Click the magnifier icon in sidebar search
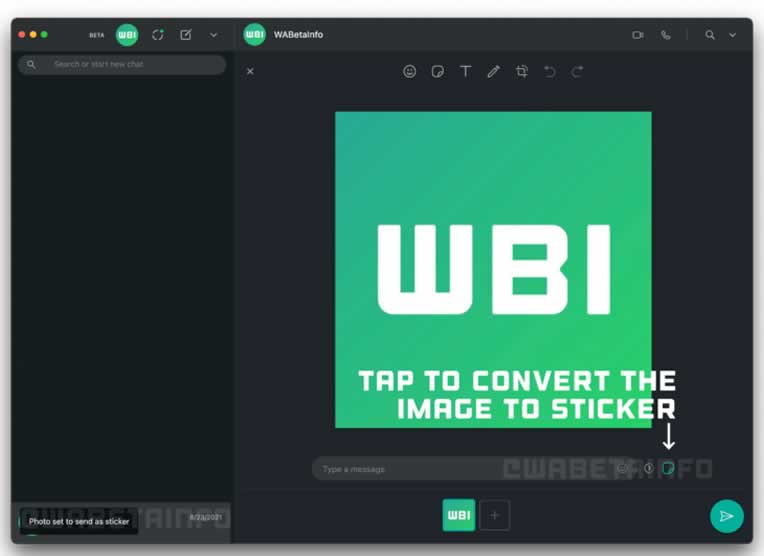This screenshot has width=764, height=556. tap(31, 64)
